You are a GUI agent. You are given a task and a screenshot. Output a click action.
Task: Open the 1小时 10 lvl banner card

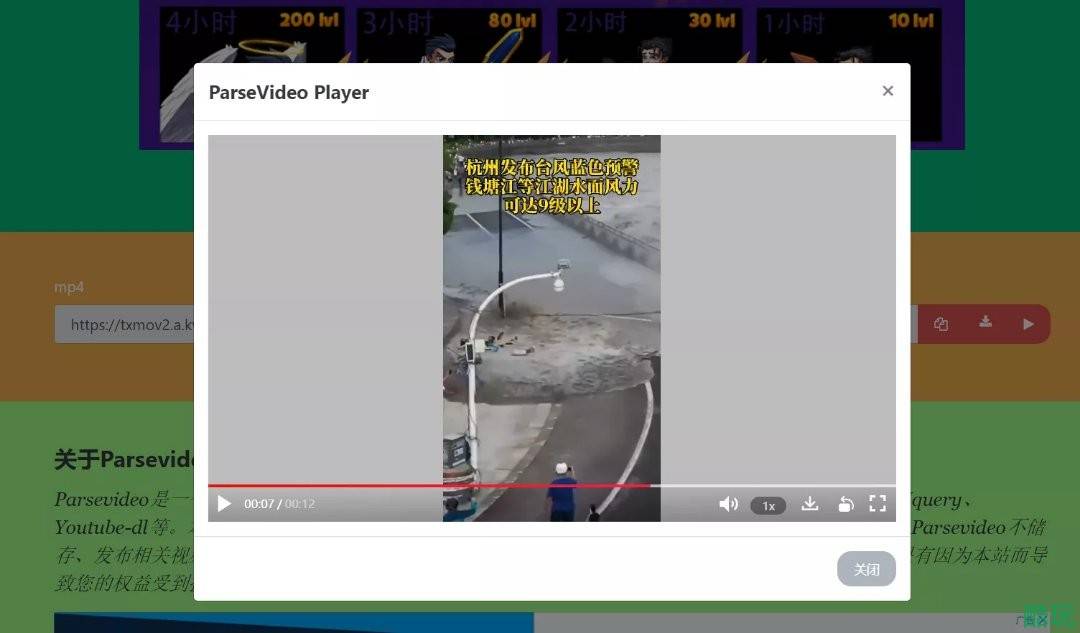coord(849,34)
